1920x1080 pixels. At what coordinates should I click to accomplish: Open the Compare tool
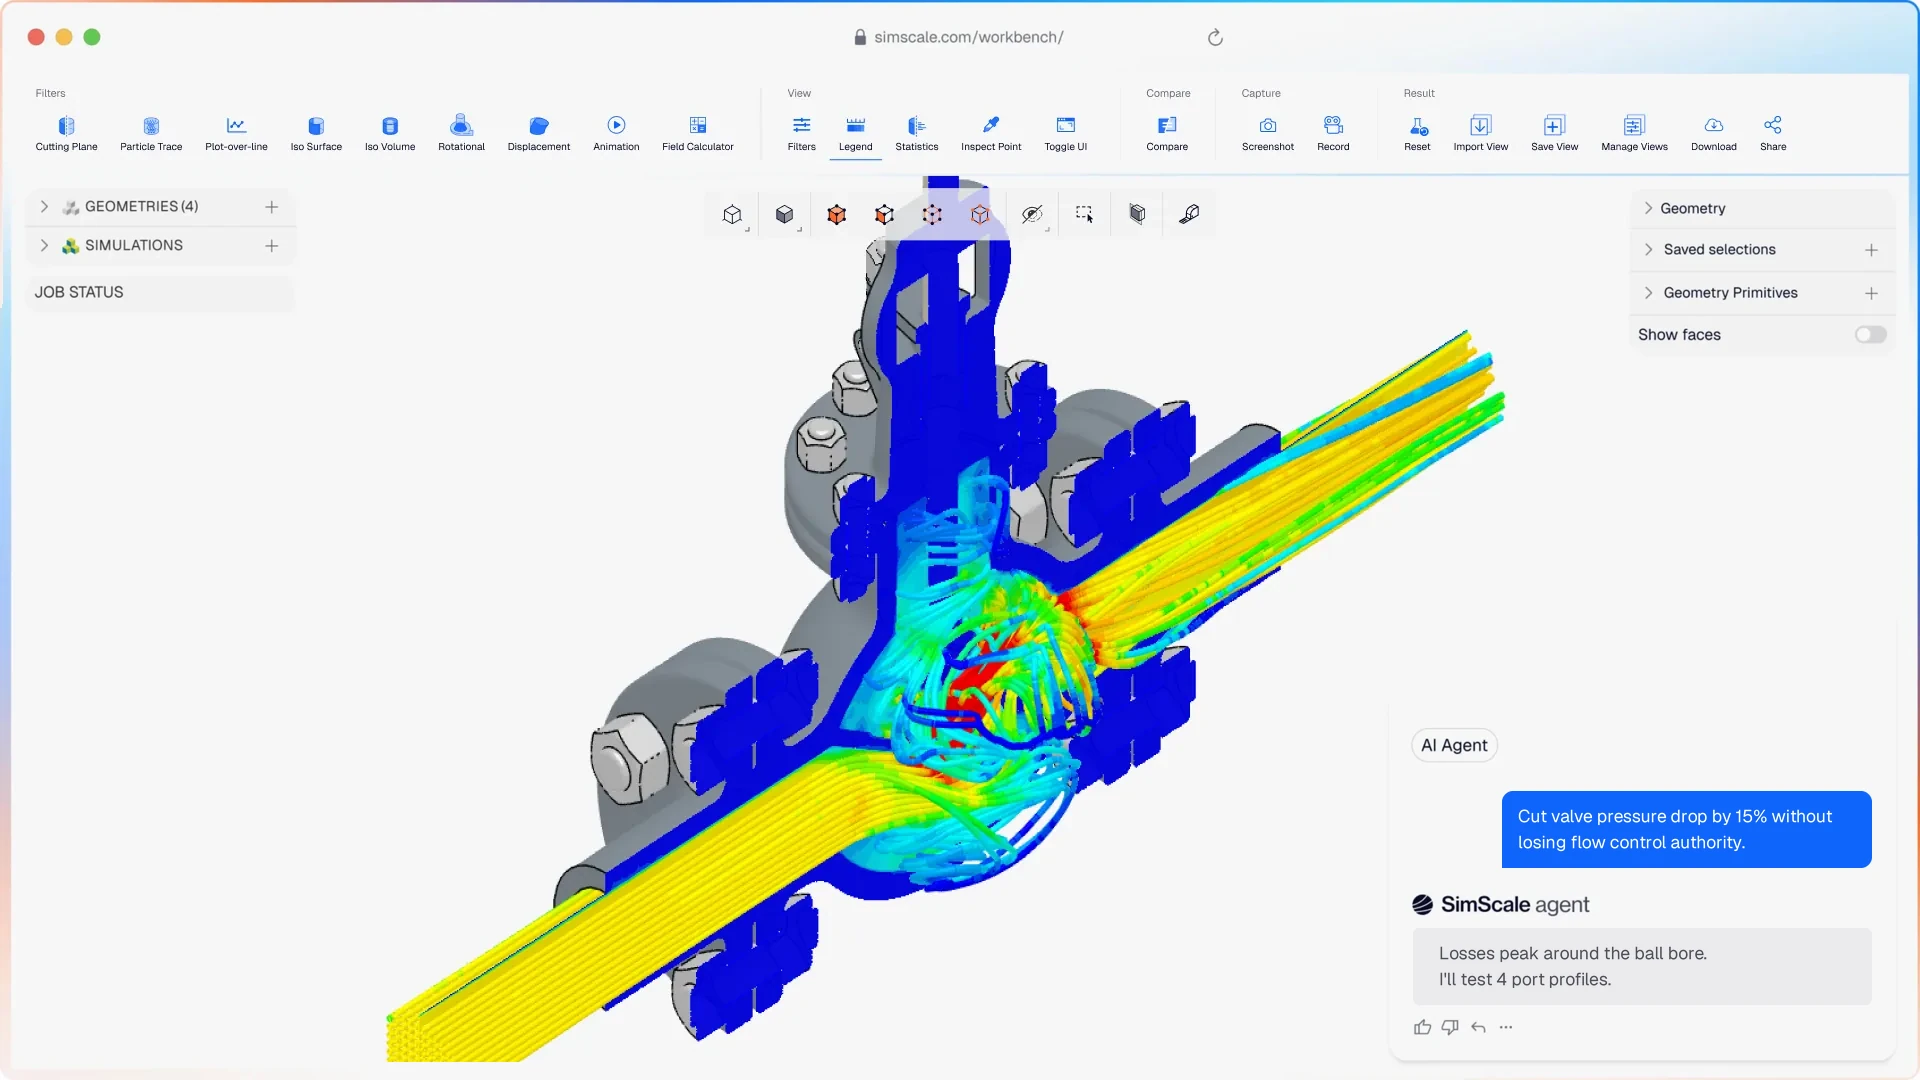coord(1167,133)
